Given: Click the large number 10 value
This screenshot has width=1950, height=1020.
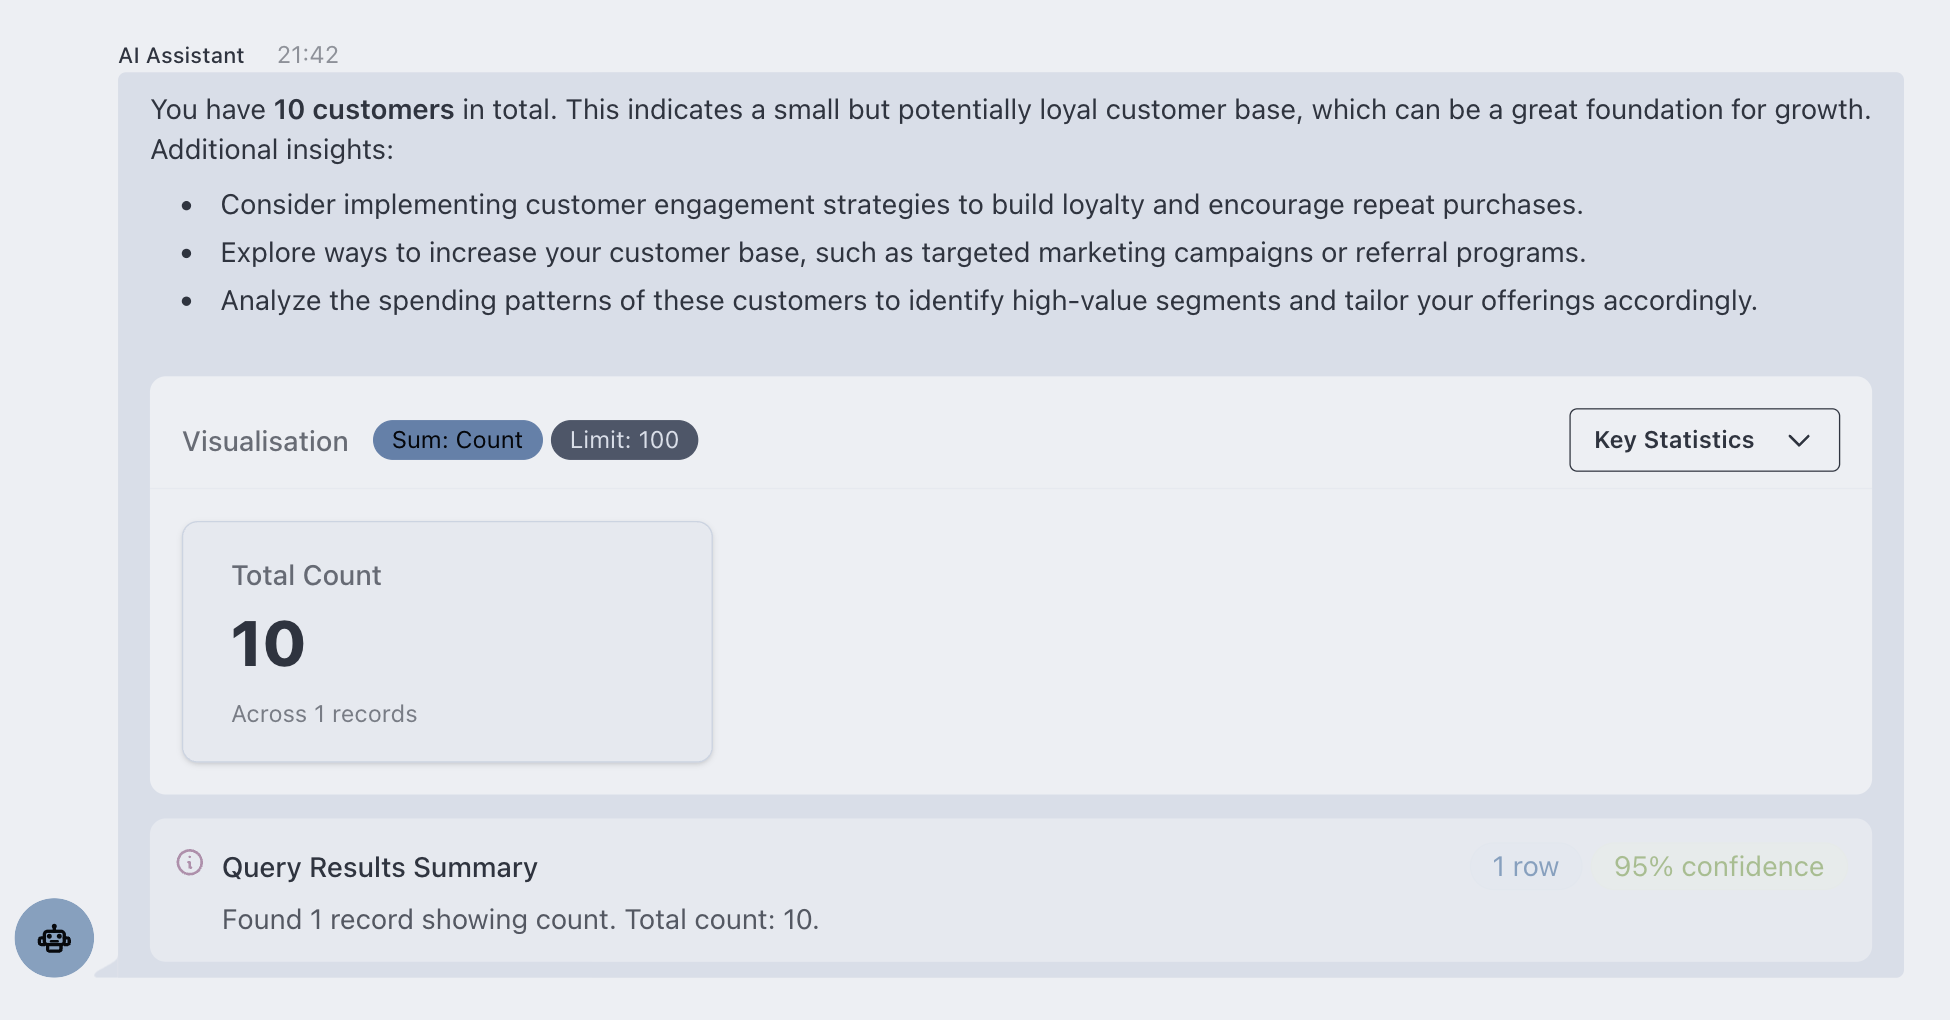Looking at the screenshot, I should click(x=268, y=644).
